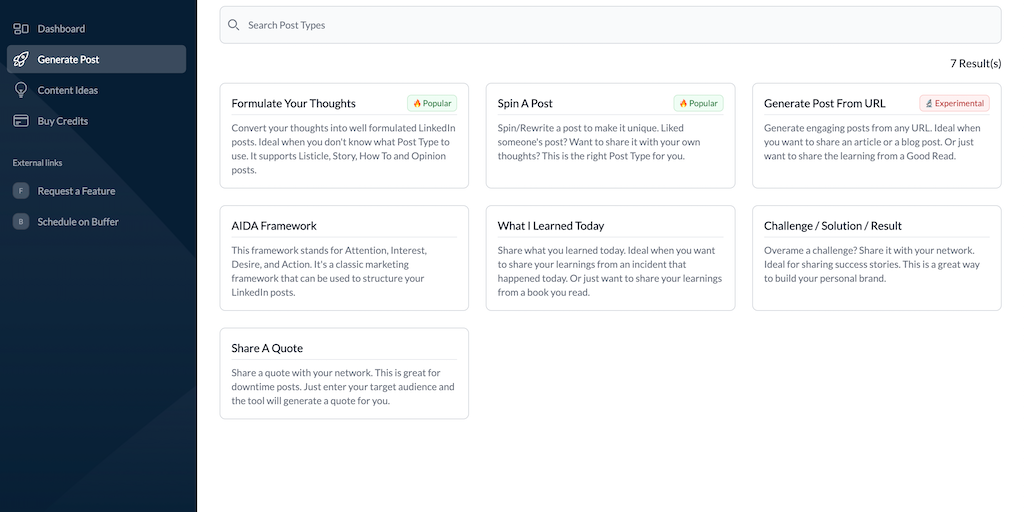Go to Content Ideas in sidebar

coord(68,90)
